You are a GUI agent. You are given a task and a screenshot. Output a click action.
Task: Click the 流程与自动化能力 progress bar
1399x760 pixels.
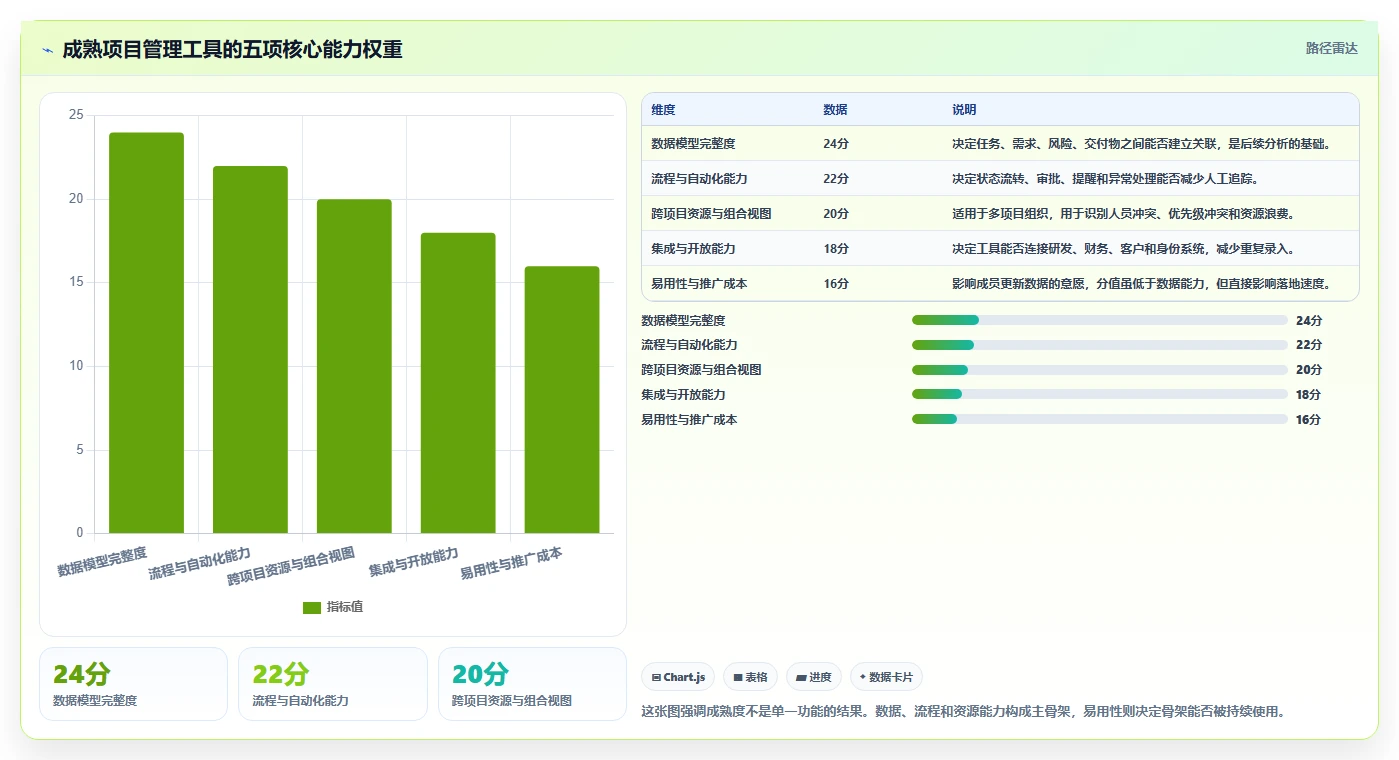pos(1099,345)
